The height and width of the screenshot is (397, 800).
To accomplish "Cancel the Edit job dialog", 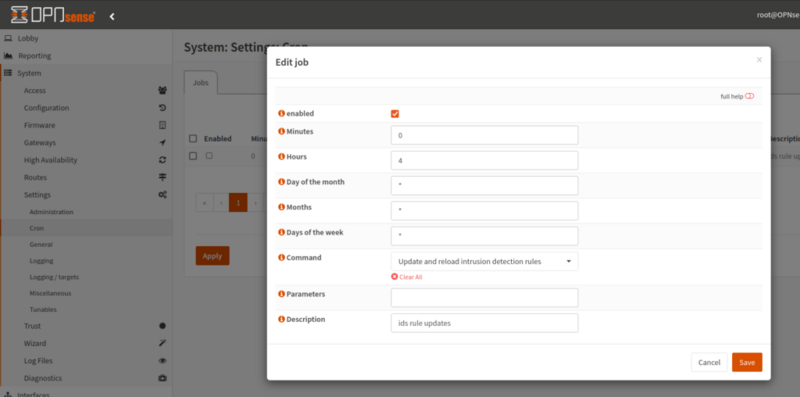I will pos(709,362).
